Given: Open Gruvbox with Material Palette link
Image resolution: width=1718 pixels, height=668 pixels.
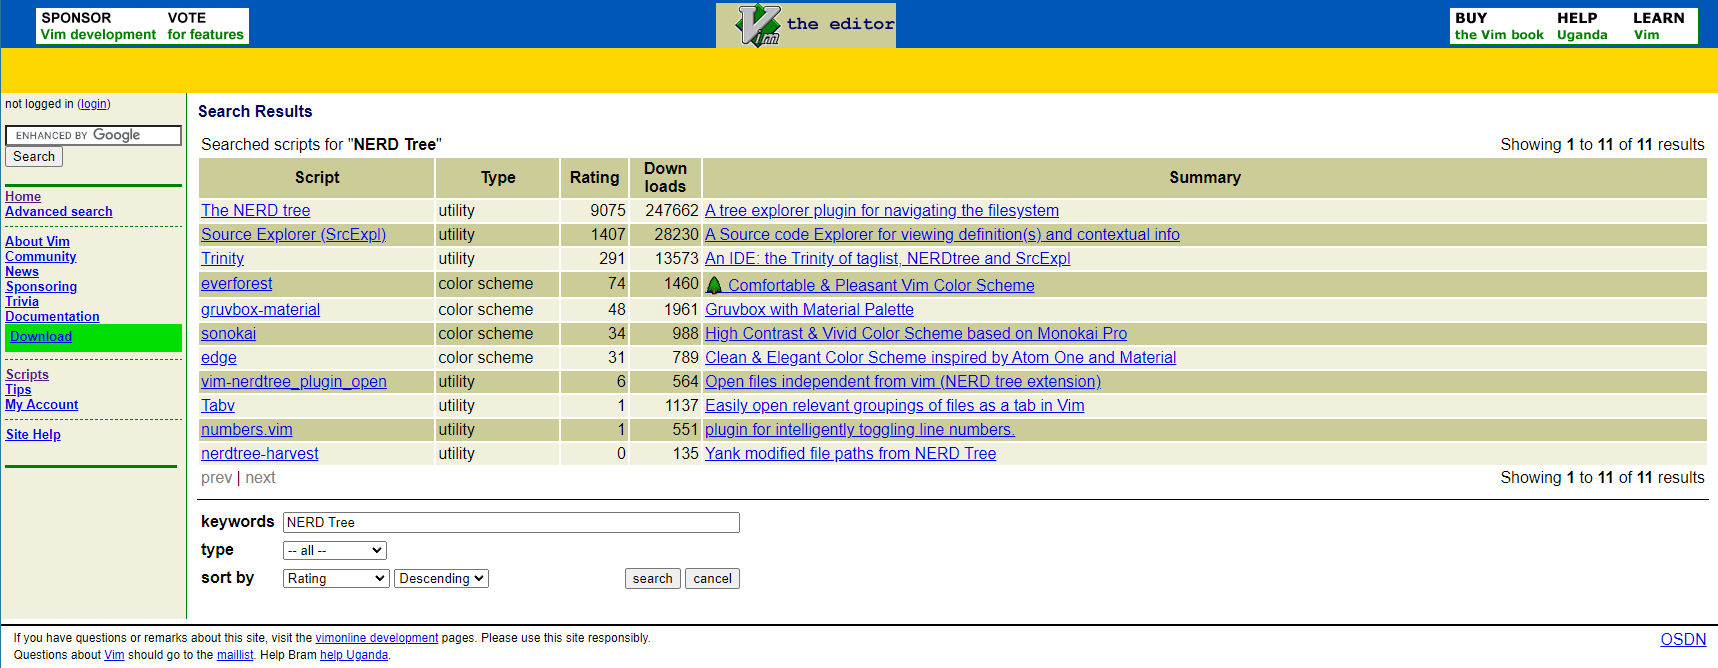Looking at the screenshot, I should point(810,310).
